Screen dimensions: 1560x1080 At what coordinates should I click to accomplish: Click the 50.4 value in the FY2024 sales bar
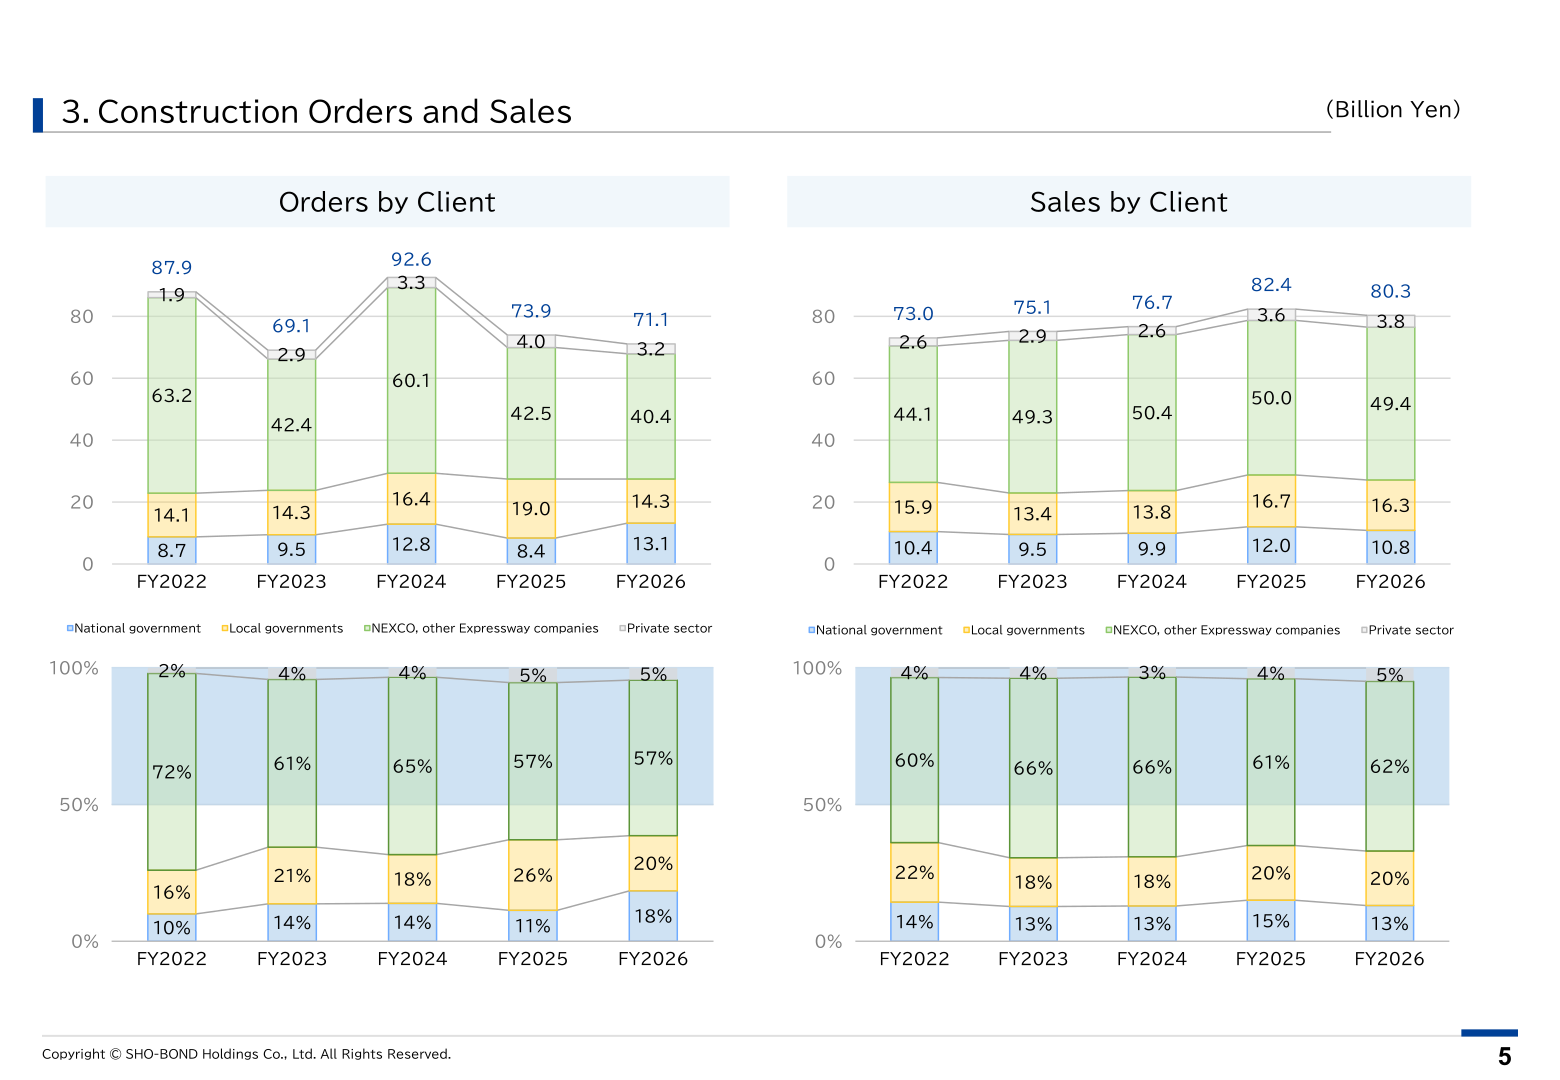pos(1152,413)
